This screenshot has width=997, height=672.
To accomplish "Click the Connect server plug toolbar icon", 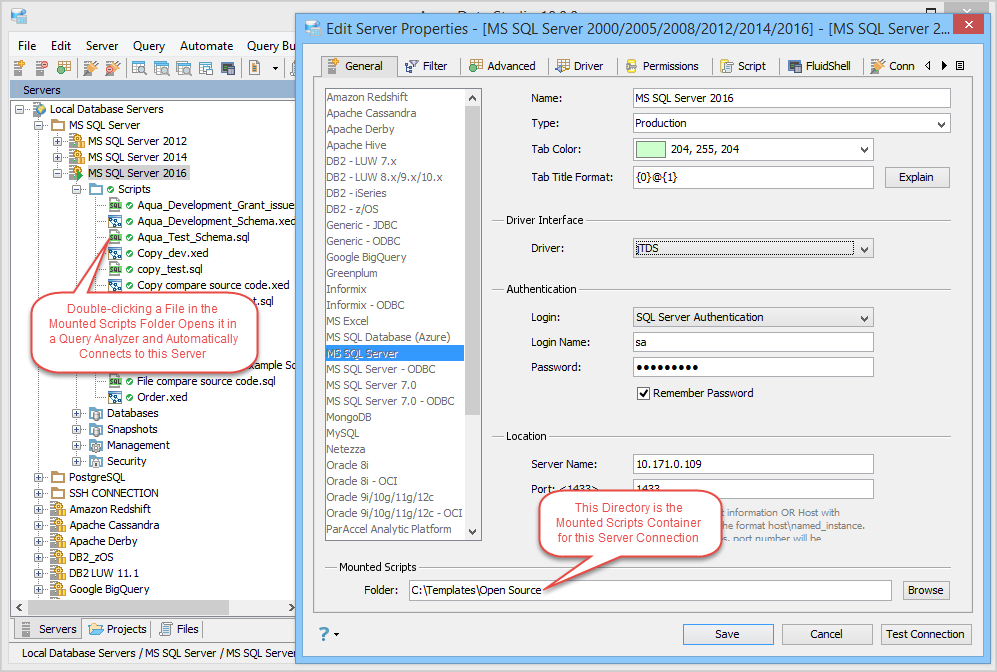I will click(91, 67).
